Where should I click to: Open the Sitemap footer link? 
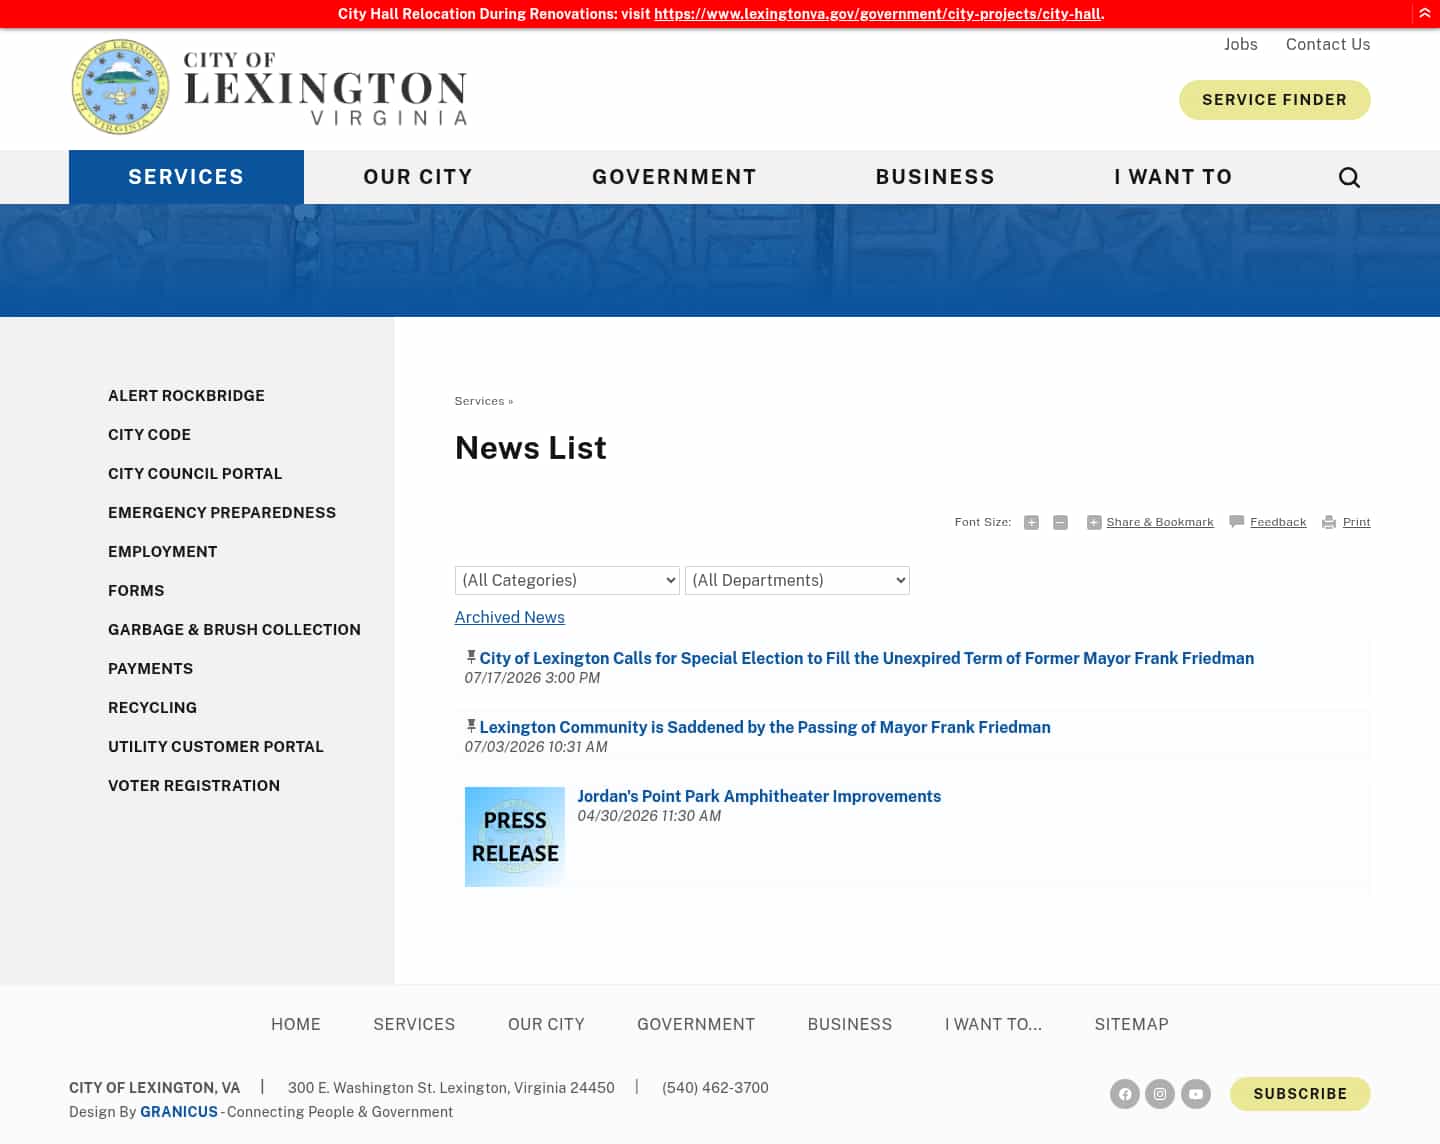(x=1131, y=1024)
